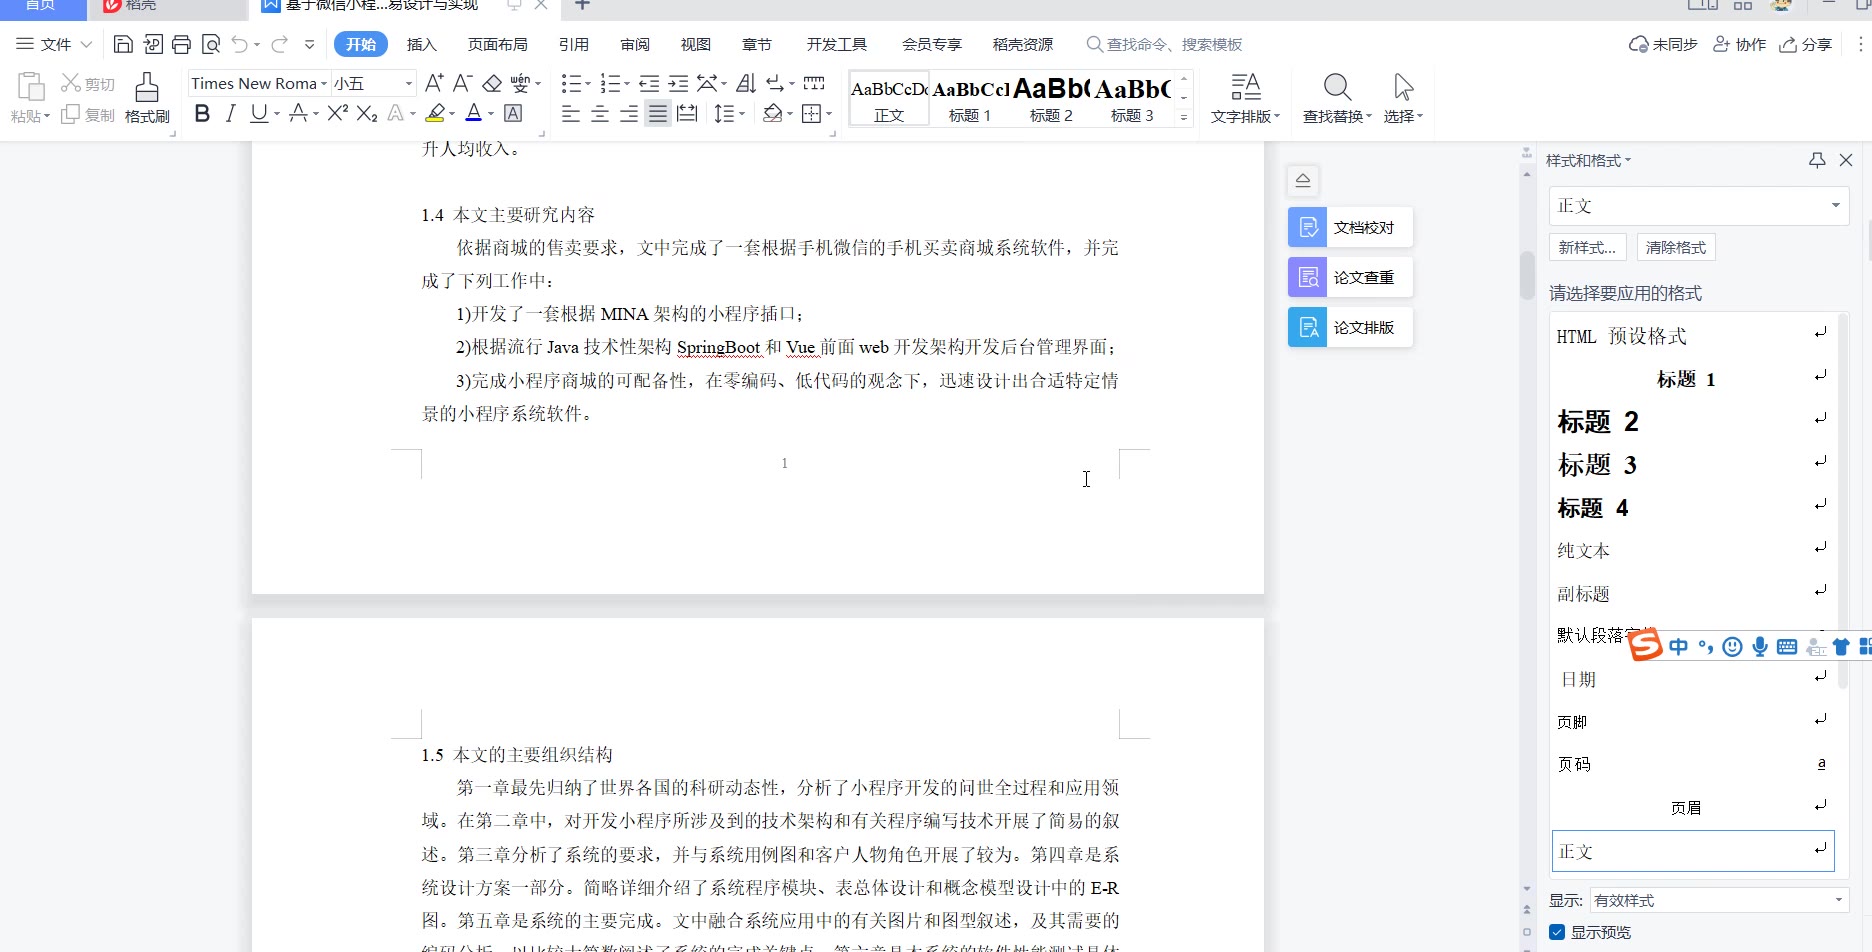Expand the current style 正文 combo box

click(1835, 206)
